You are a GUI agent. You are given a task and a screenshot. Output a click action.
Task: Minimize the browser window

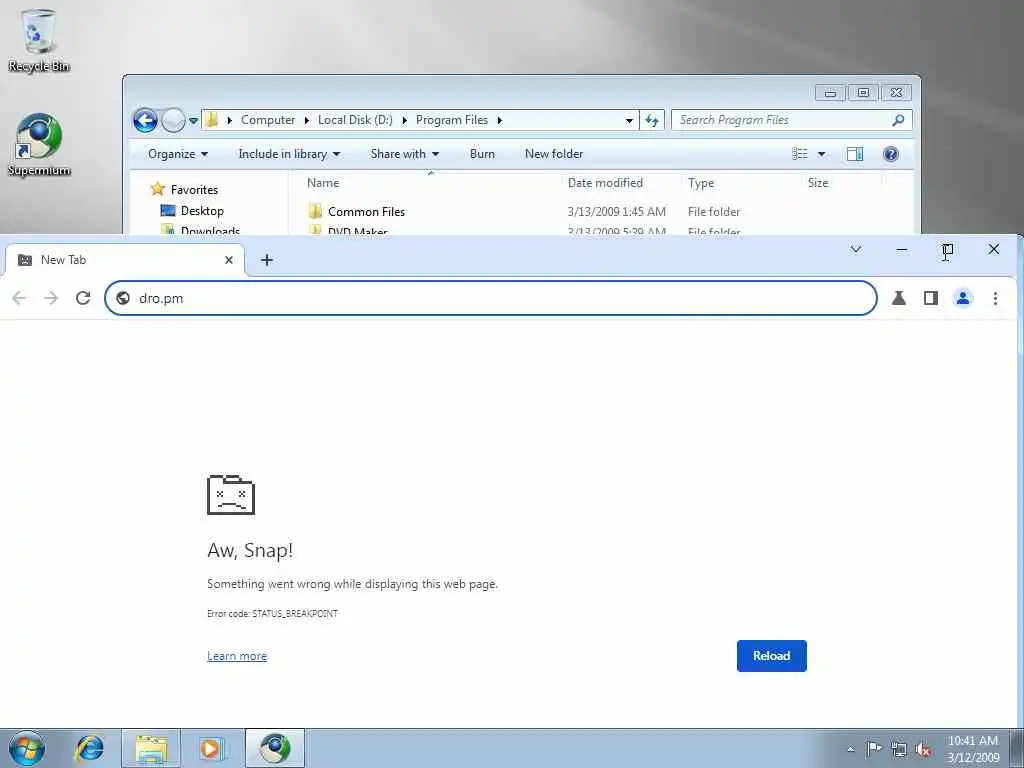click(901, 249)
